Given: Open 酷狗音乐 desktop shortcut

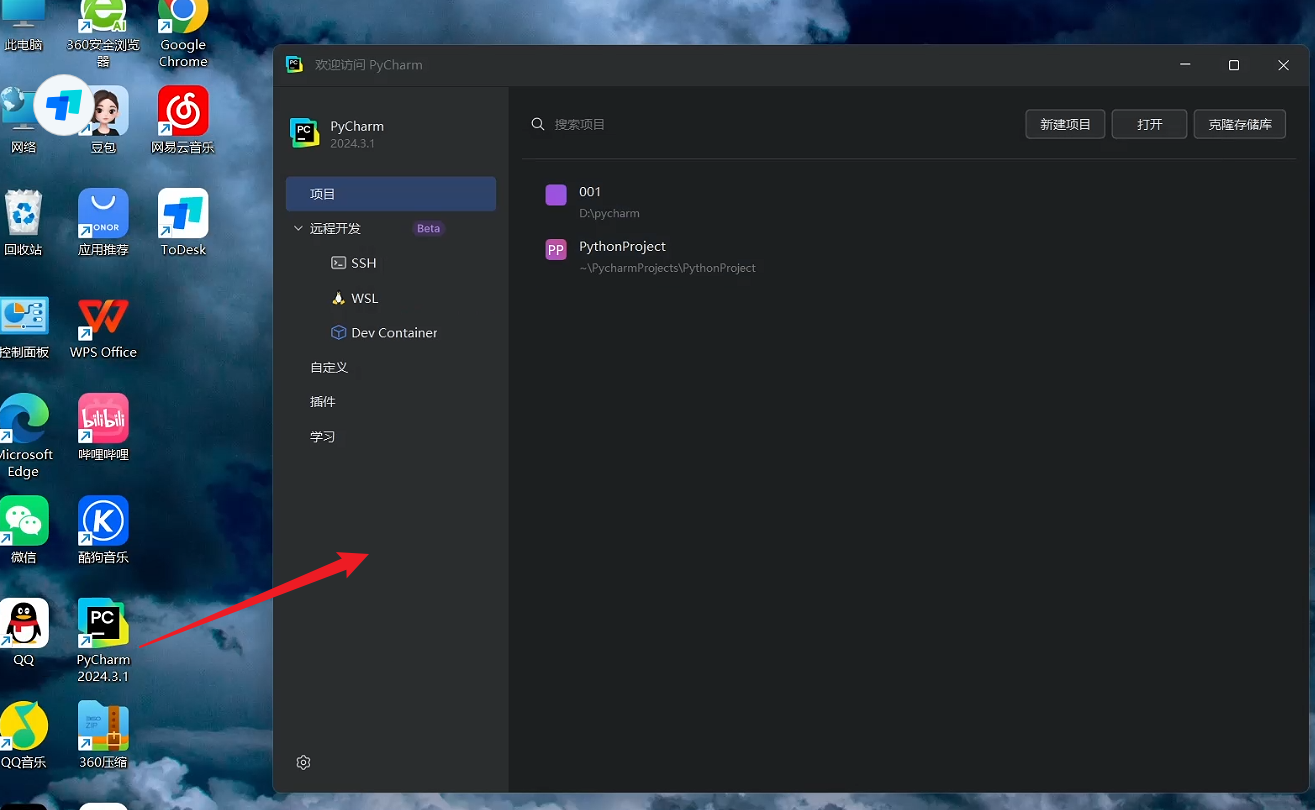Looking at the screenshot, I should coord(103,530).
